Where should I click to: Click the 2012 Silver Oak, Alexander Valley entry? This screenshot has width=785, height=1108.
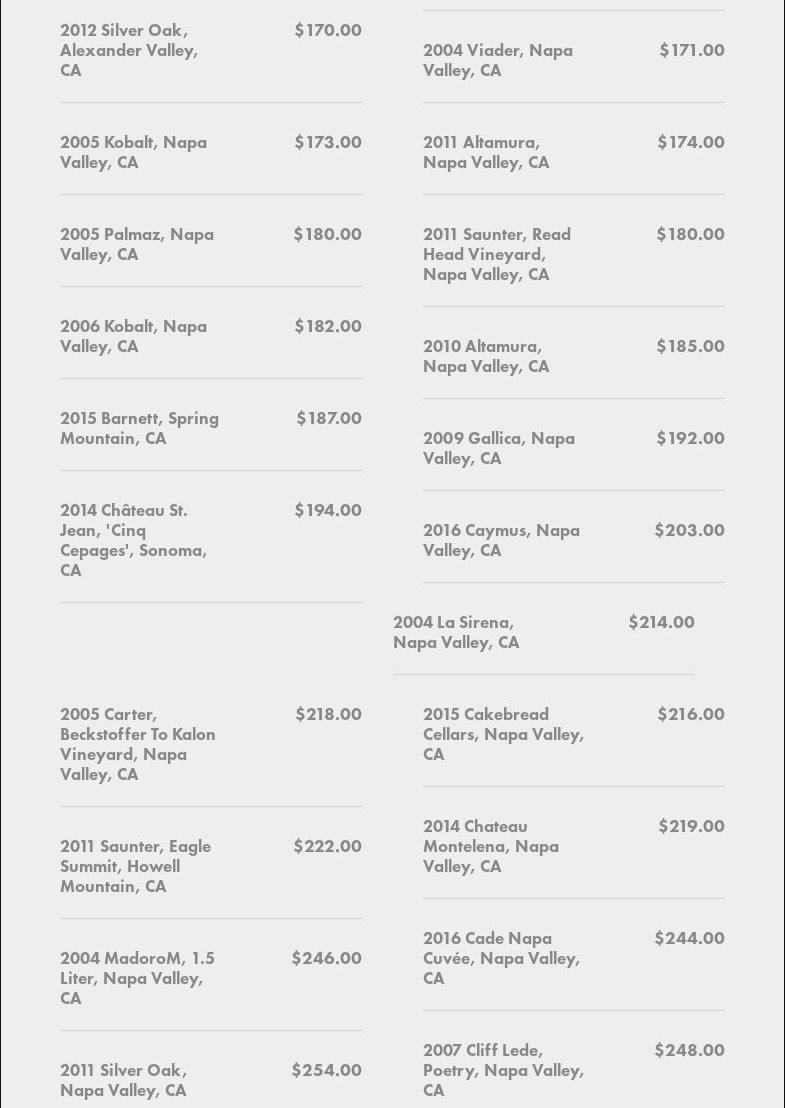(129, 50)
